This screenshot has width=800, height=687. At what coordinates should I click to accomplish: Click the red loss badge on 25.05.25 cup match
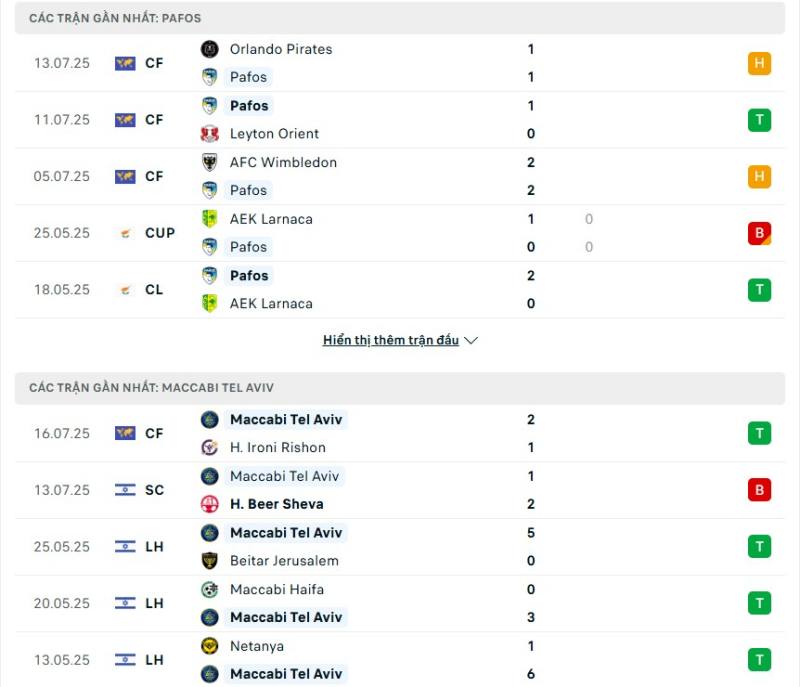tap(759, 233)
